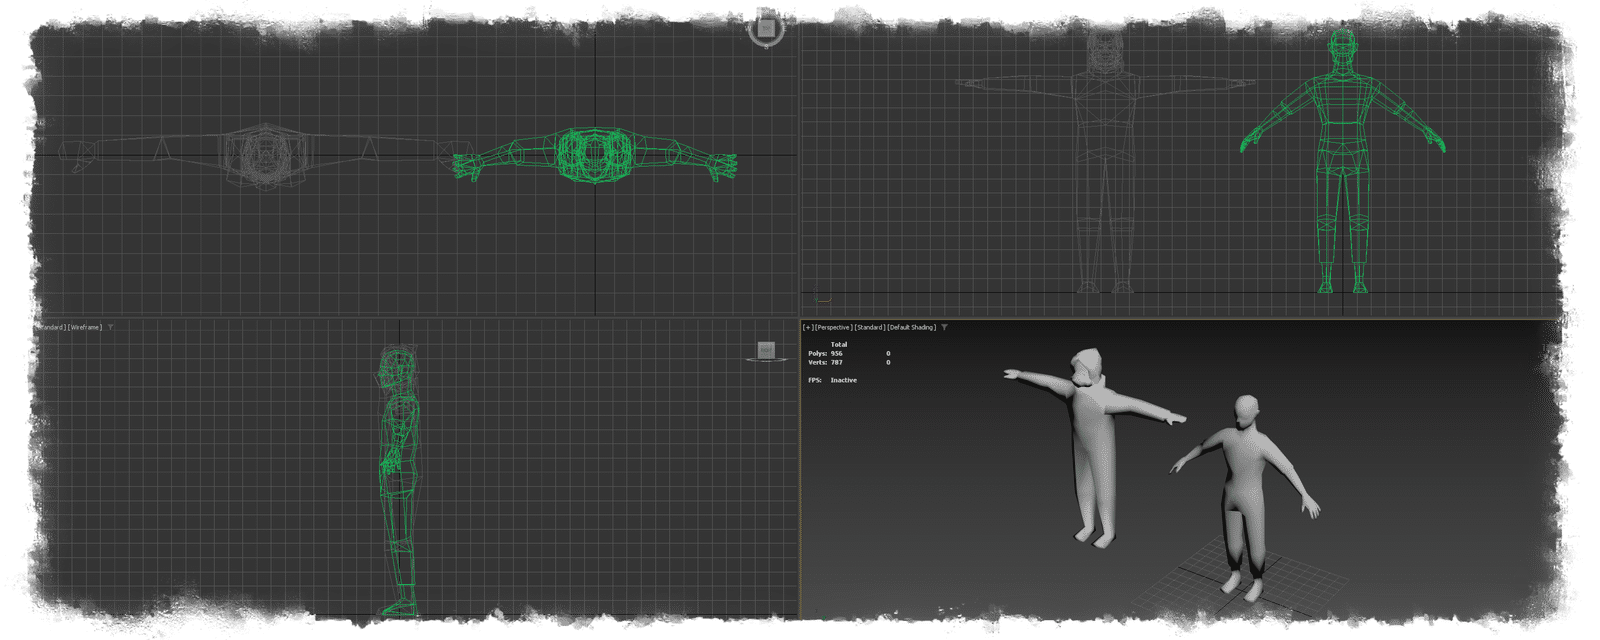The image size is (1600, 640).
Task: Open the [Standard] menu in Perspective viewport
Action: click(x=870, y=327)
